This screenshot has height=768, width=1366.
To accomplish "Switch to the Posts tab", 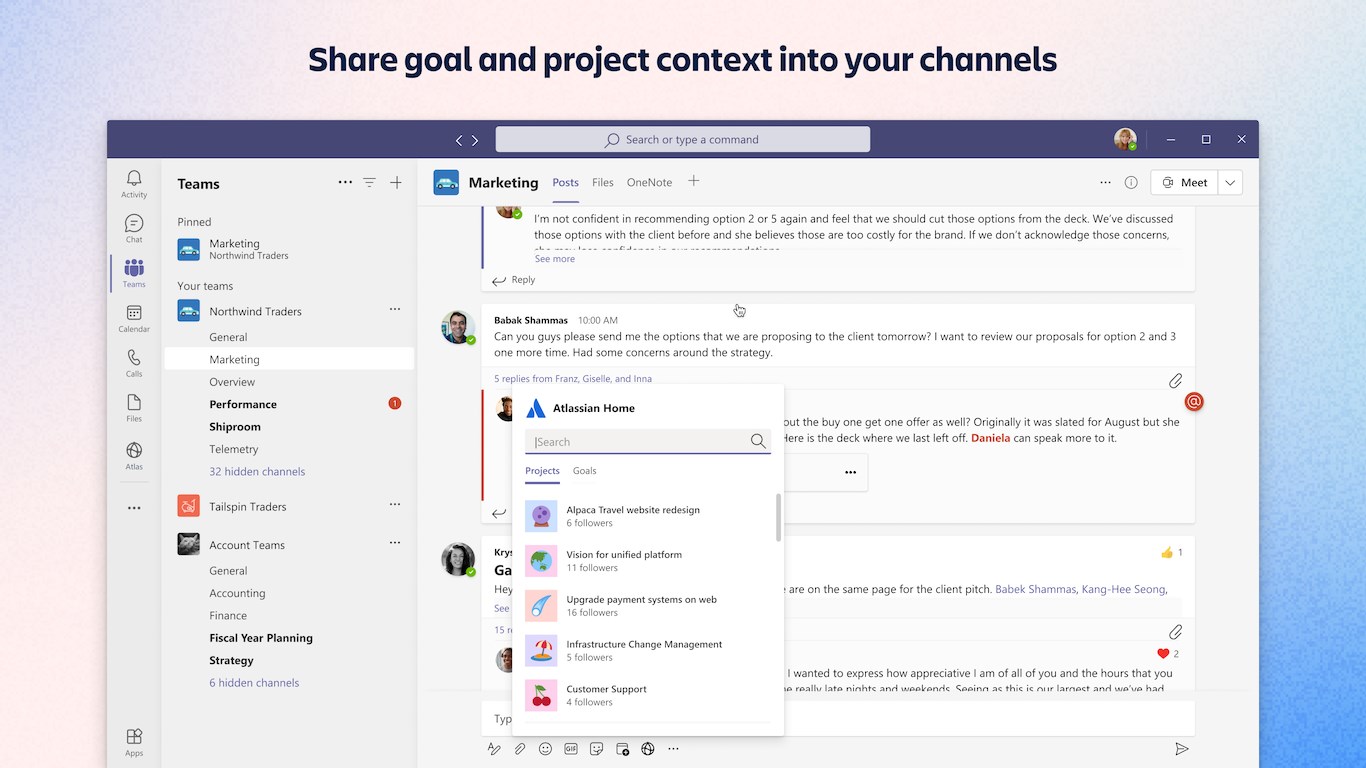I will click(565, 183).
